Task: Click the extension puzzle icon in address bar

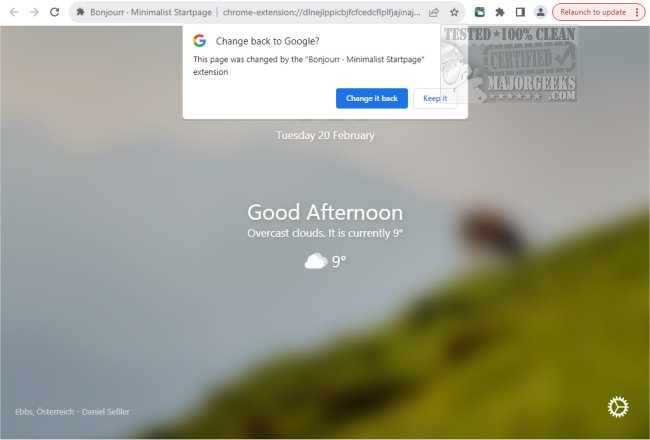Action: [80, 12]
